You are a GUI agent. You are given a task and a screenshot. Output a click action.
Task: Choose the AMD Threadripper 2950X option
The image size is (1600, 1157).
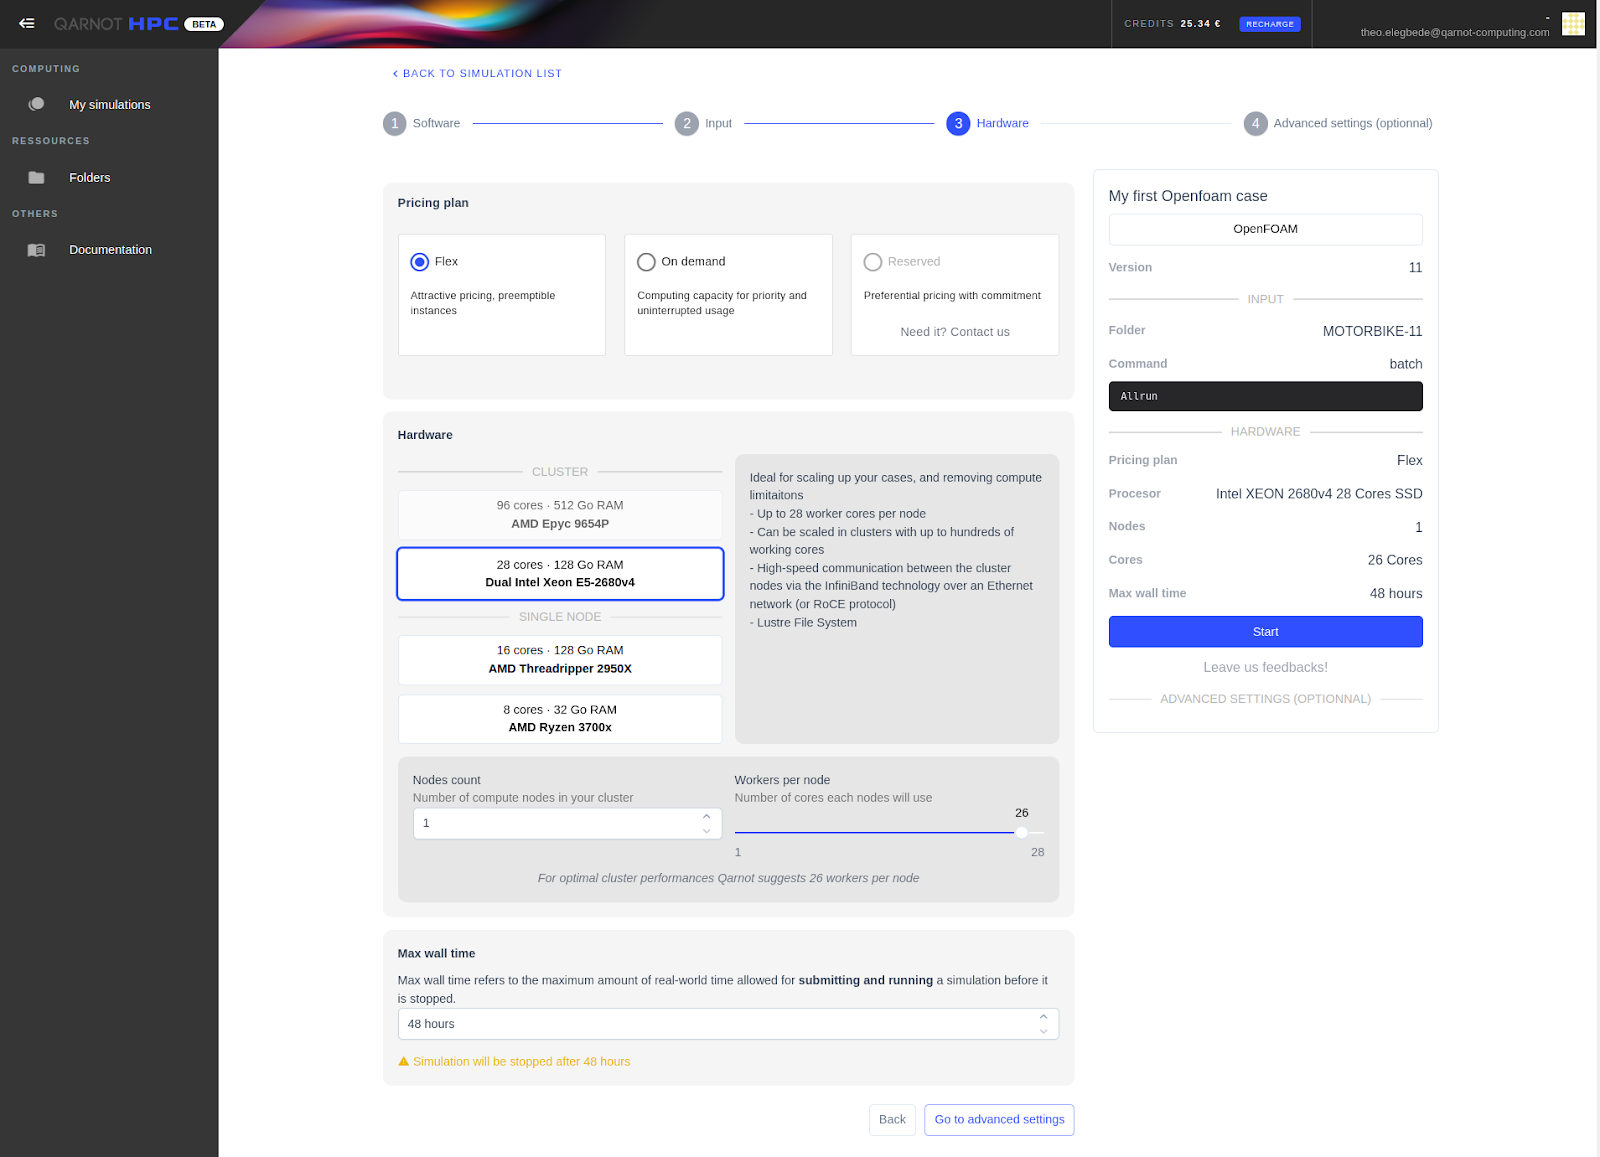pyautogui.click(x=560, y=660)
